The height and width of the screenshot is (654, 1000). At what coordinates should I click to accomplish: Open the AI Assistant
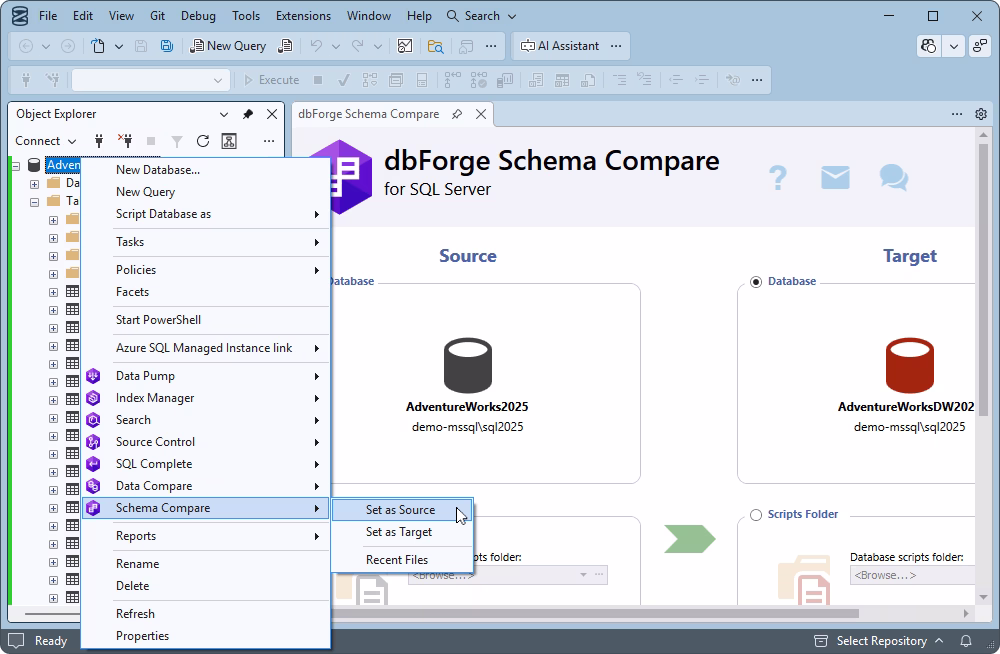click(x=560, y=46)
